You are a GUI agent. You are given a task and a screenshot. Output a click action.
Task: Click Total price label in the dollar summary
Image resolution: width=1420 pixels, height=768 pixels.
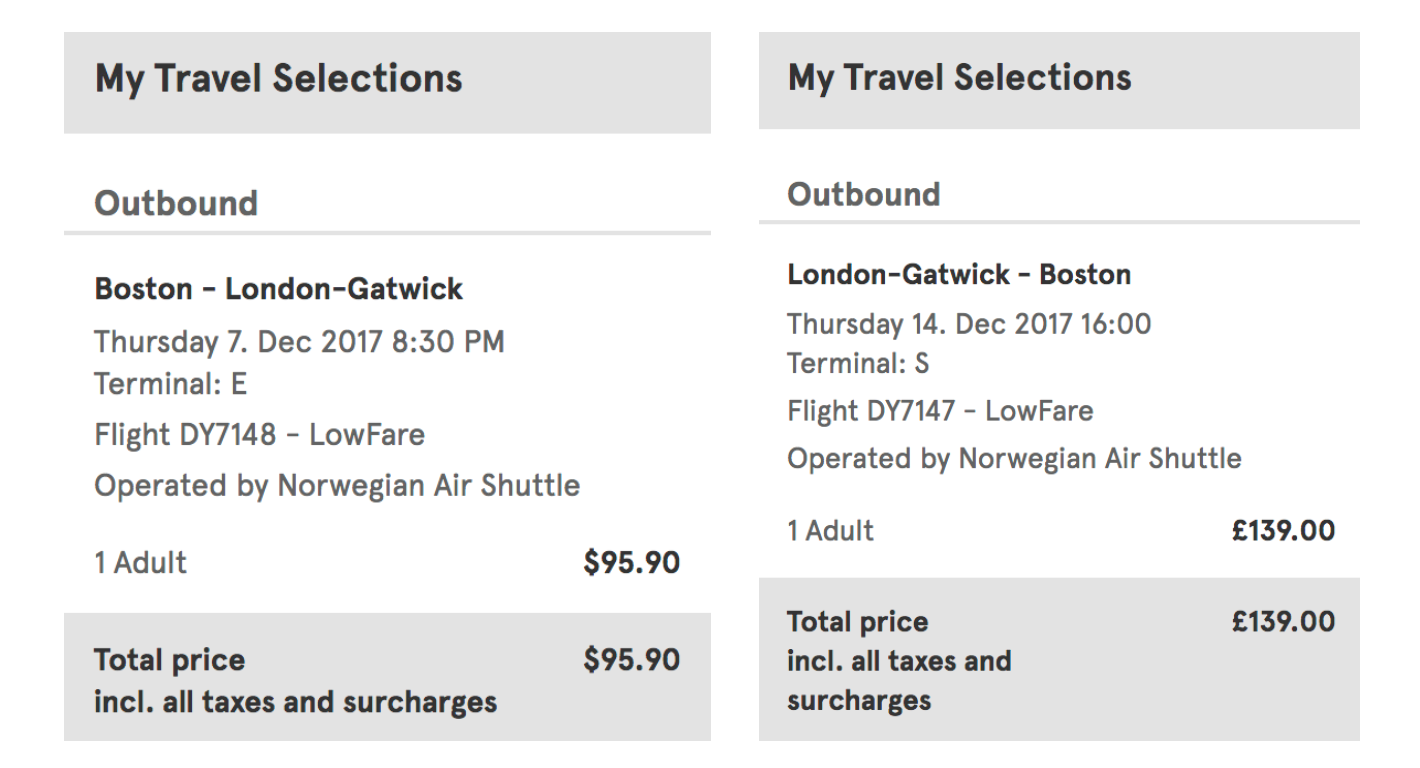click(169, 660)
